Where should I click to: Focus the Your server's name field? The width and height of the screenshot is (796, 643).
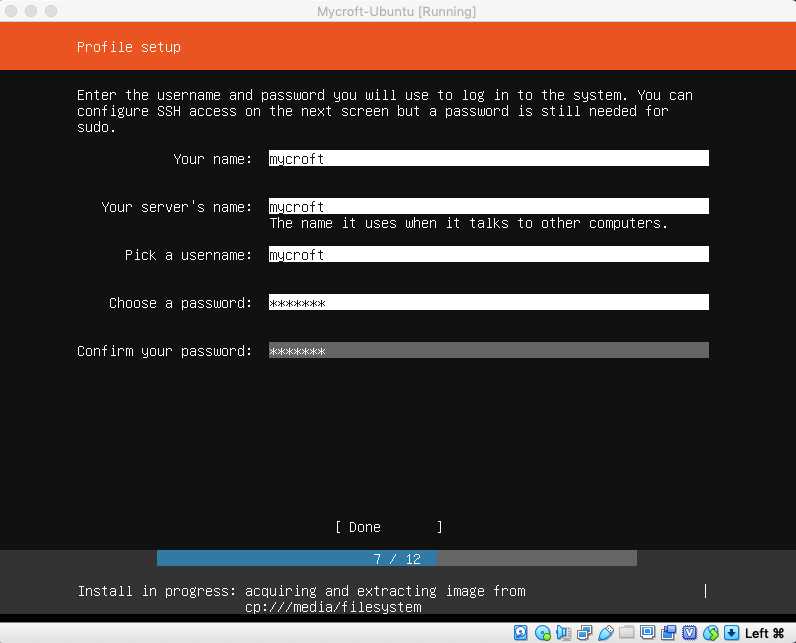click(488, 206)
